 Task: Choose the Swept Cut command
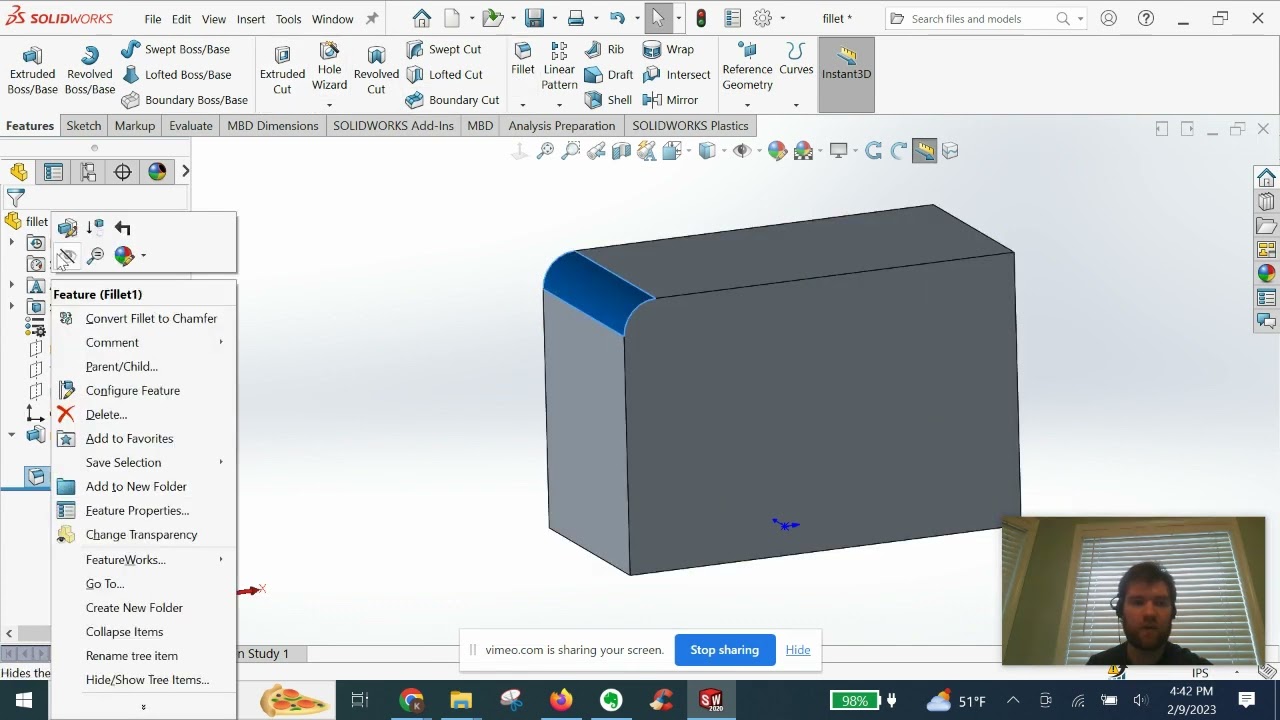(x=444, y=49)
